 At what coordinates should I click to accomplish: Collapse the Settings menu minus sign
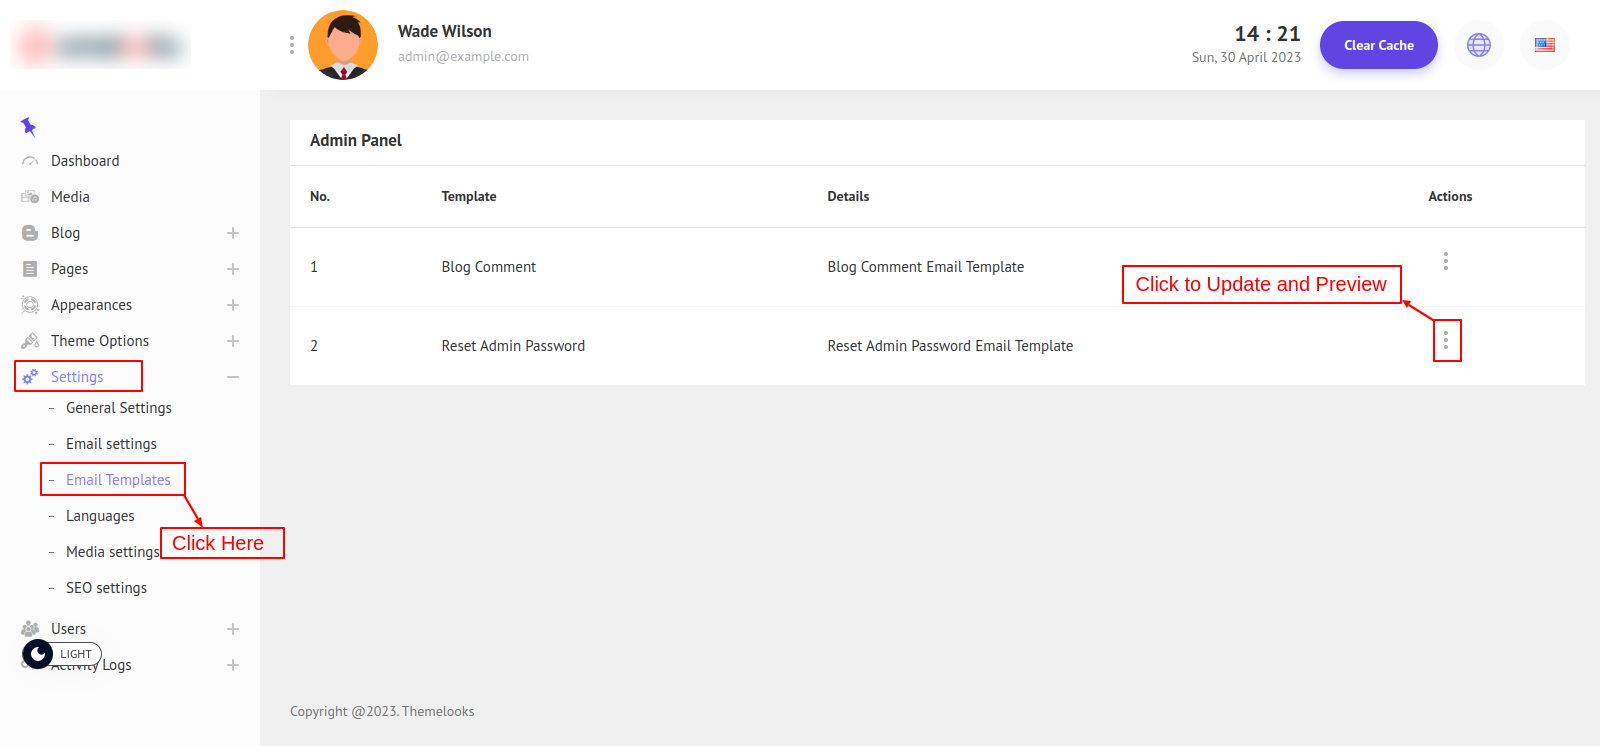[x=233, y=377]
